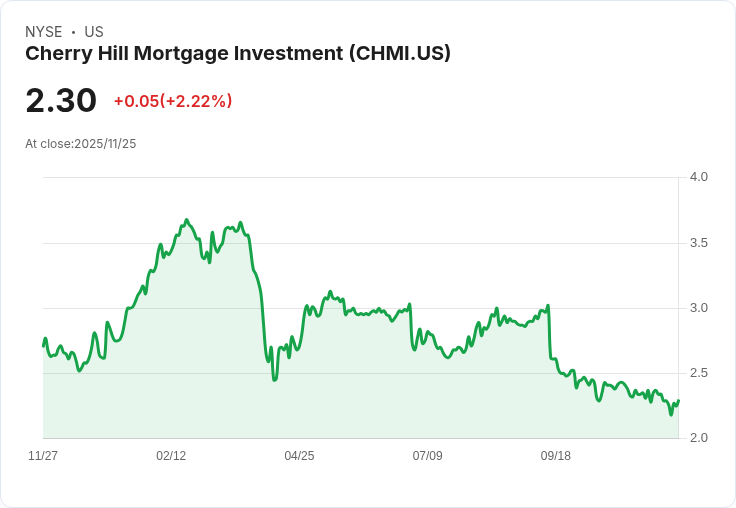The image size is (736, 508).
Task: Click the 2.0 price axis label
Action: 698,438
